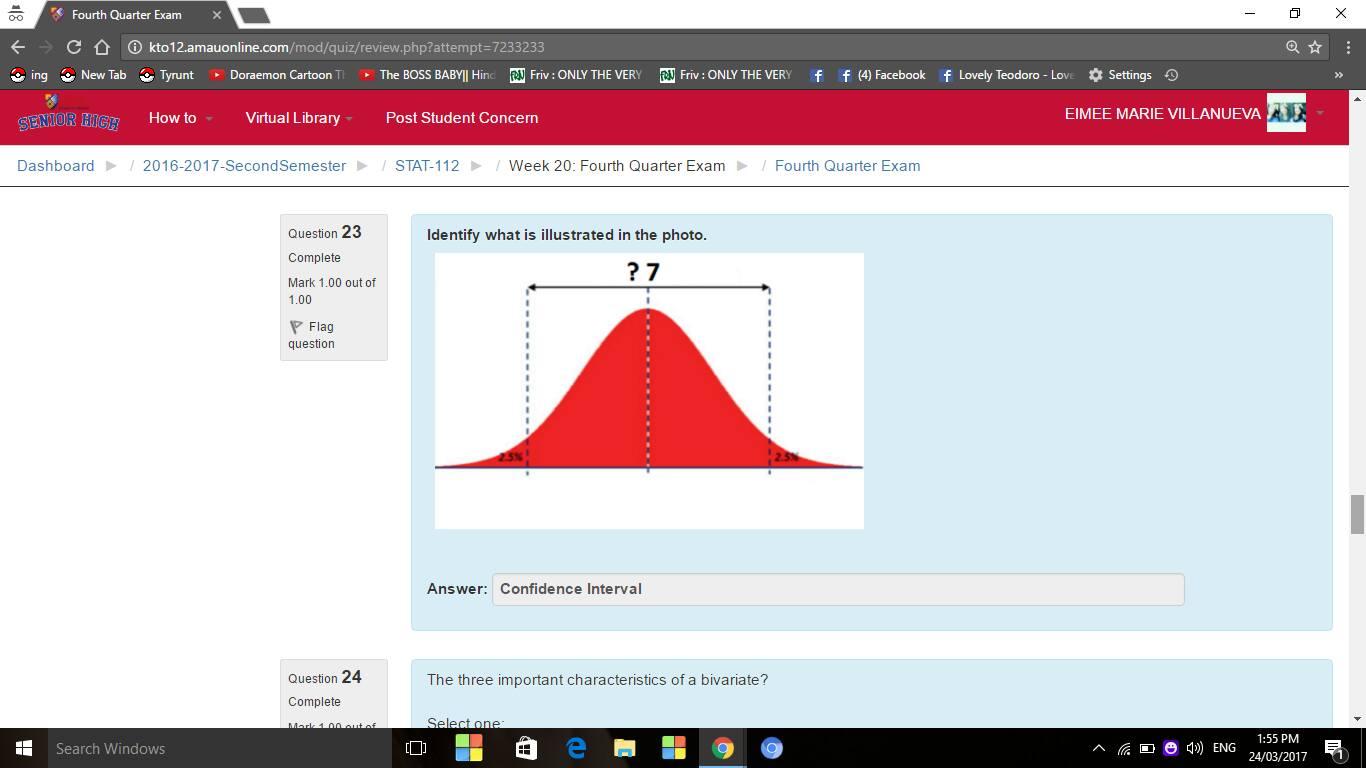Open the first Friv bookmark
1366x768 pixels.
576,75
